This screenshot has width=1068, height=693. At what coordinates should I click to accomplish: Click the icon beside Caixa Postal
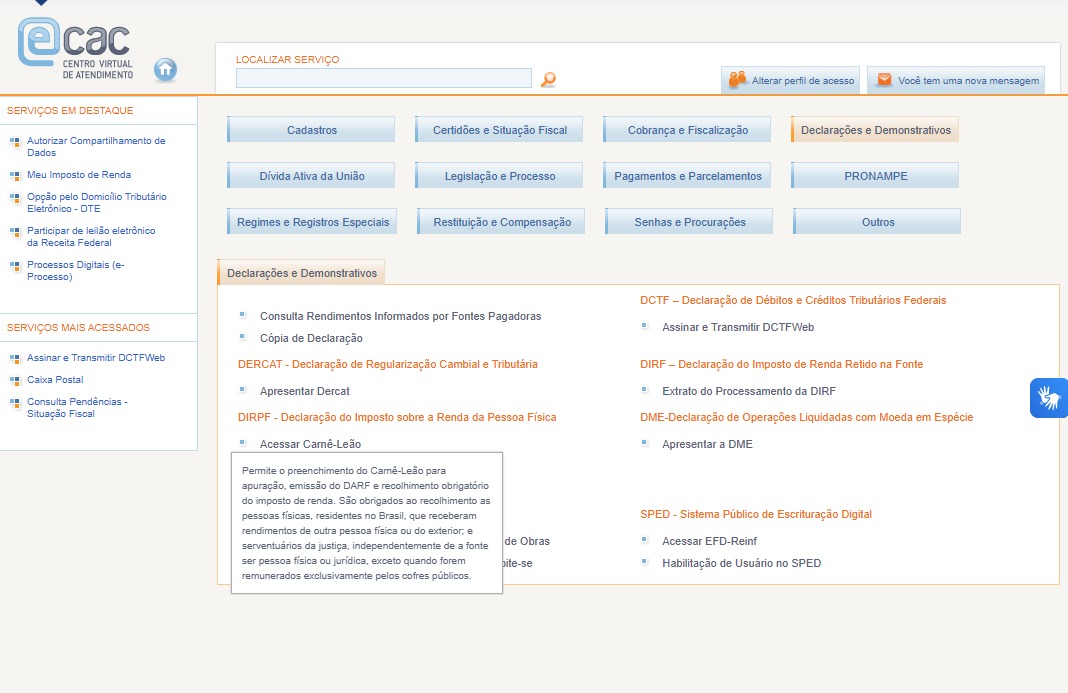pos(14,380)
